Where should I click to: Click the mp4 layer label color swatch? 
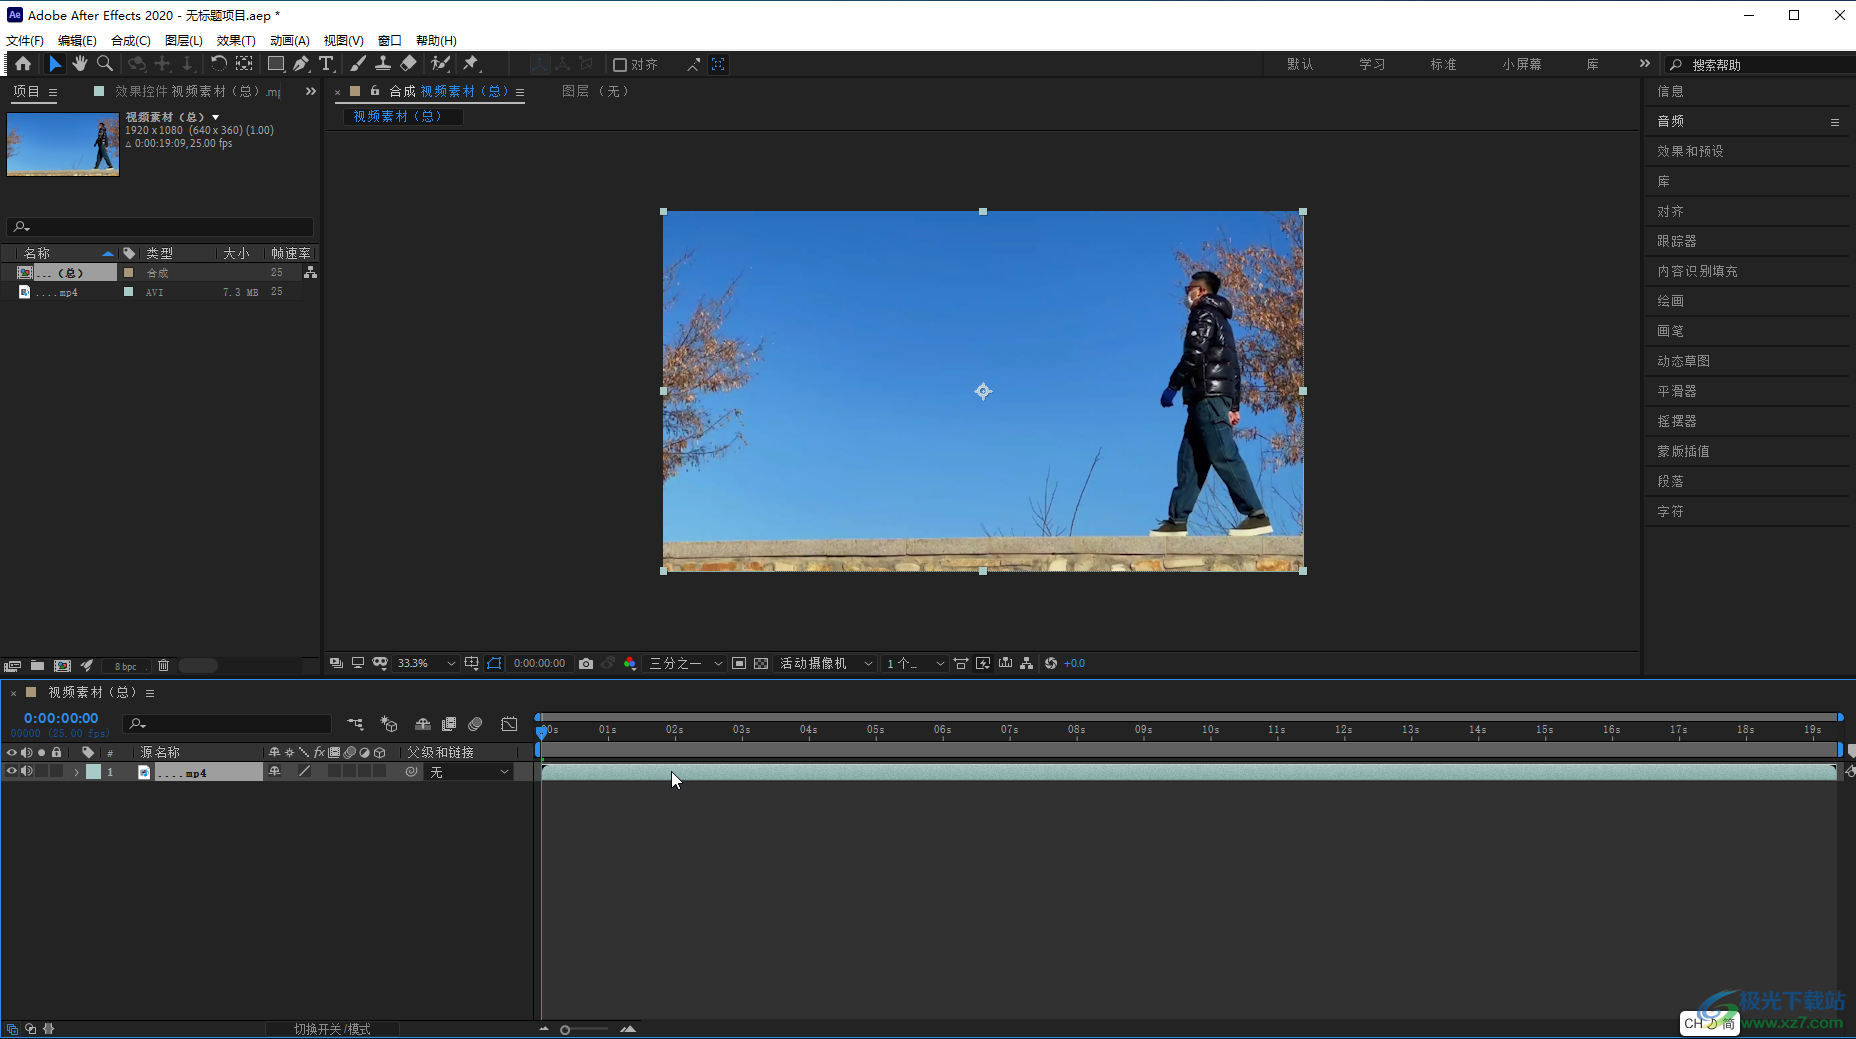point(93,772)
